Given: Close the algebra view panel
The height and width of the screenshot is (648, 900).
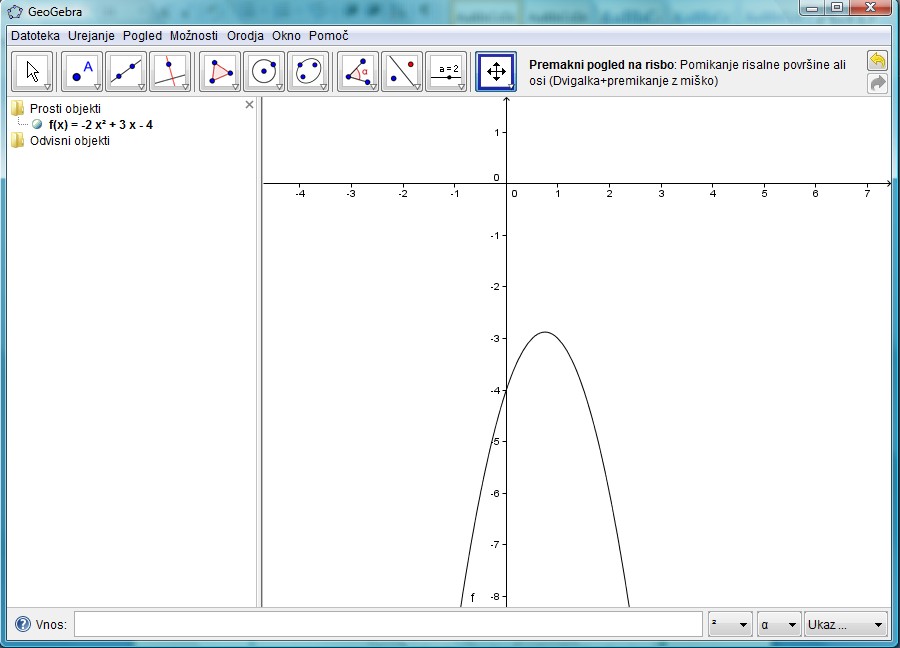Looking at the screenshot, I should pyautogui.click(x=250, y=105).
